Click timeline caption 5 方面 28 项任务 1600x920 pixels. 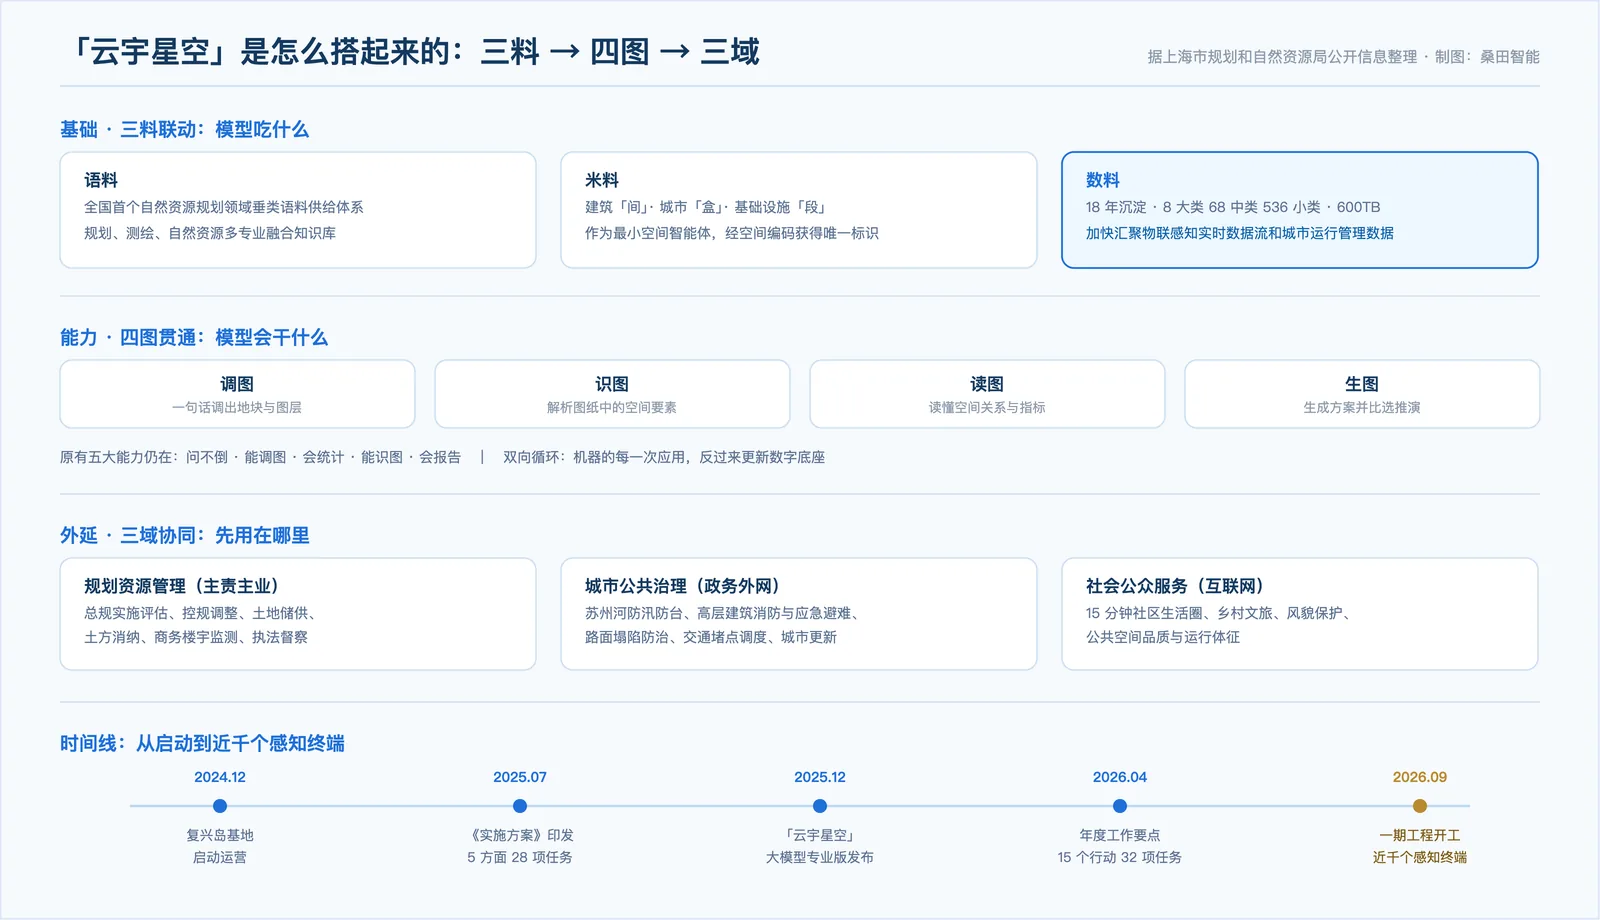tap(520, 857)
